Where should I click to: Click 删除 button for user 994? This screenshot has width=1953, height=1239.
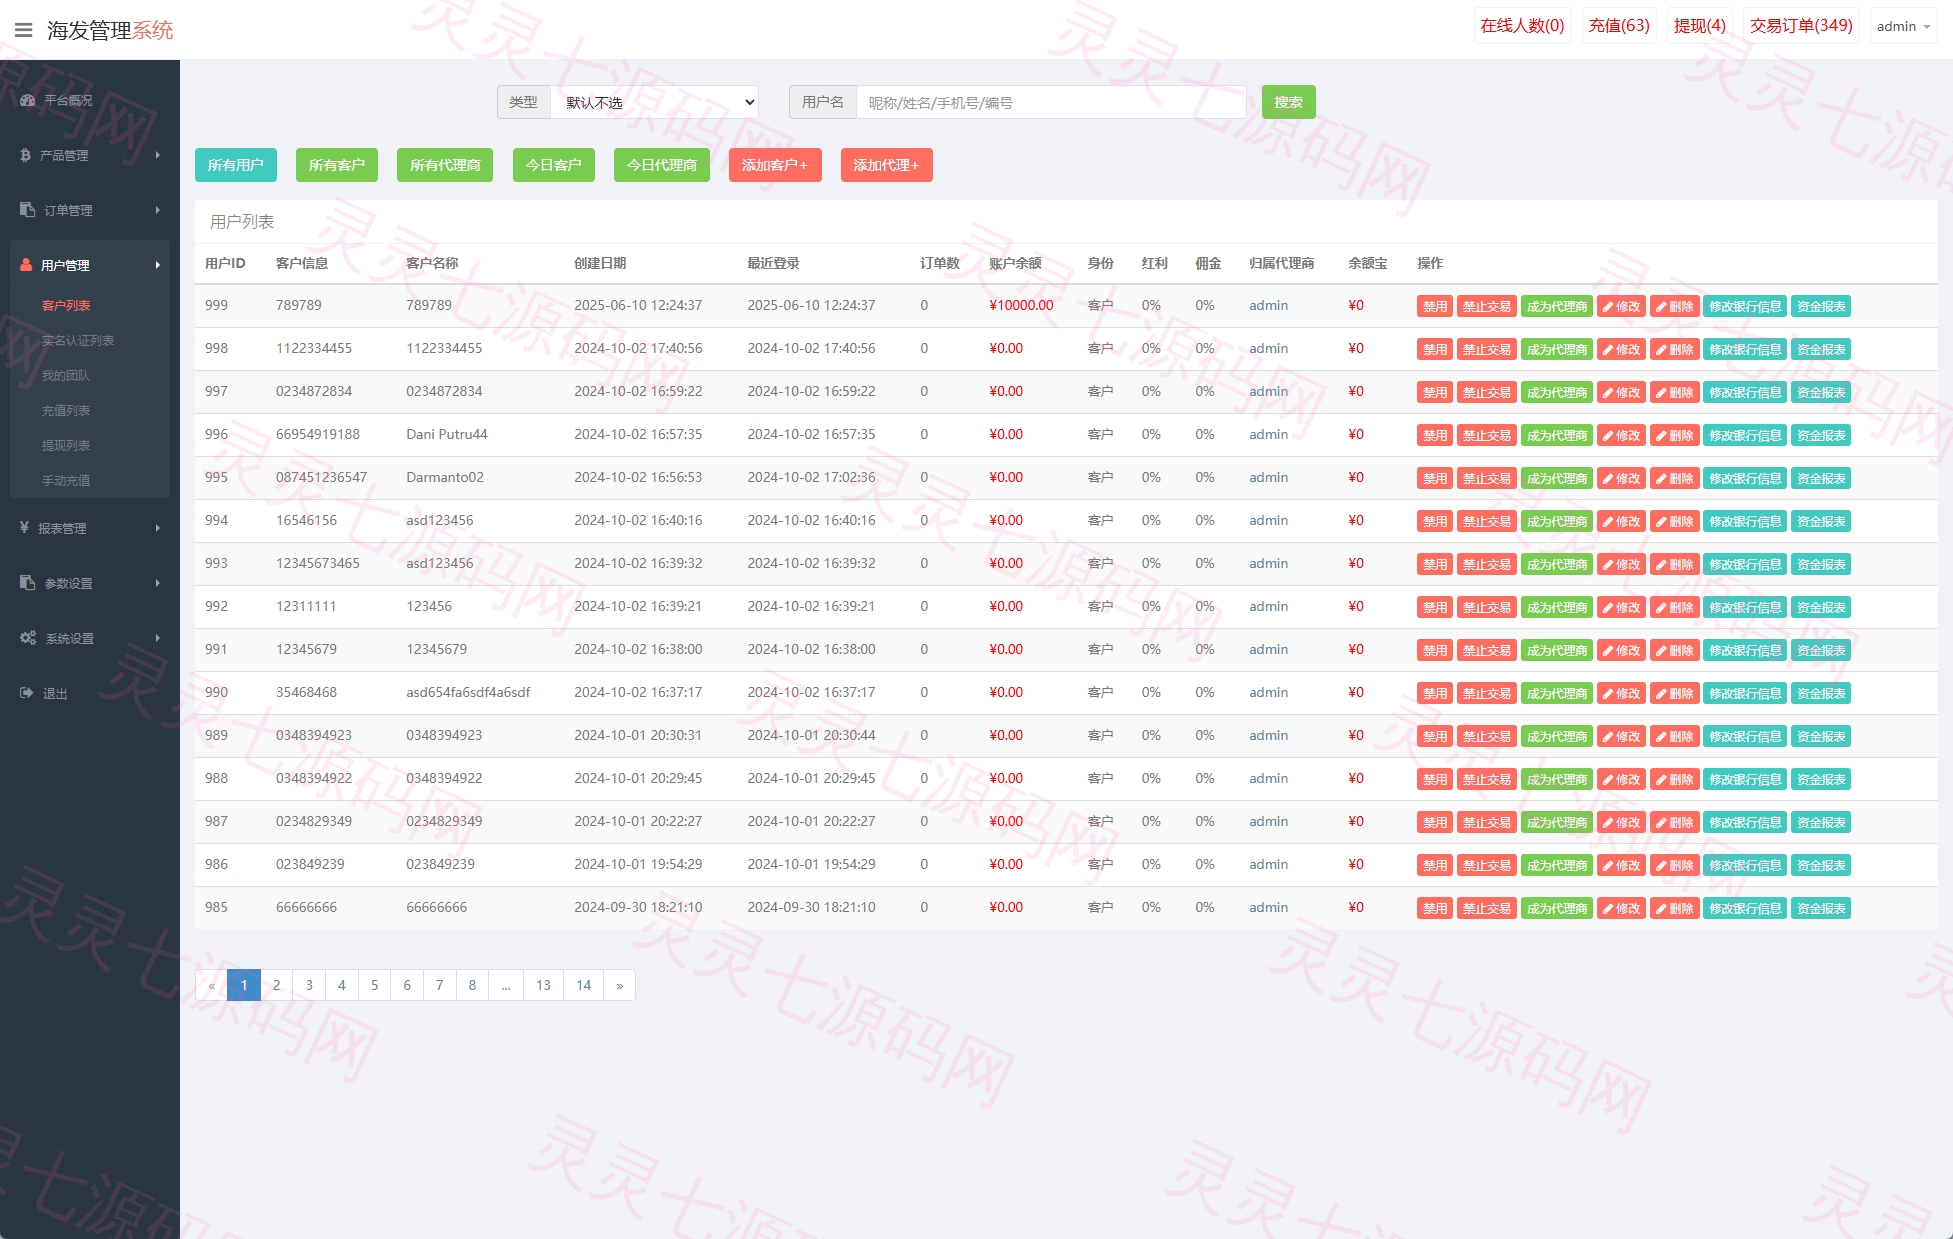pyautogui.click(x=1674, y=521)
